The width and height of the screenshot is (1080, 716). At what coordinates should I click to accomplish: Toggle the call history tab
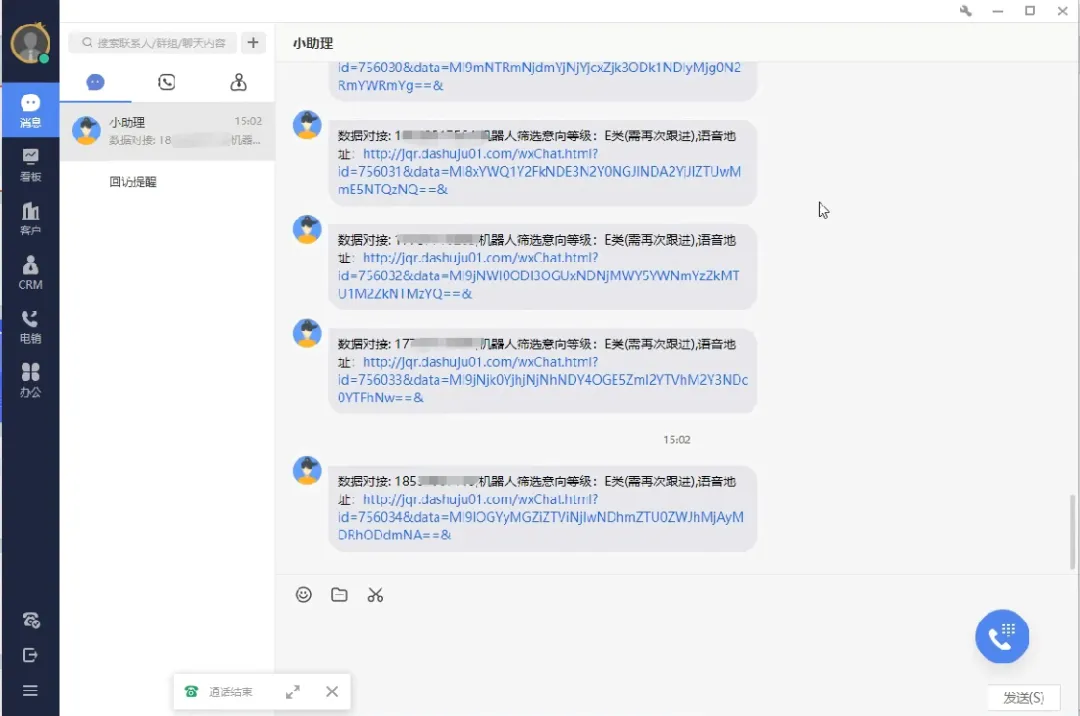167,82
